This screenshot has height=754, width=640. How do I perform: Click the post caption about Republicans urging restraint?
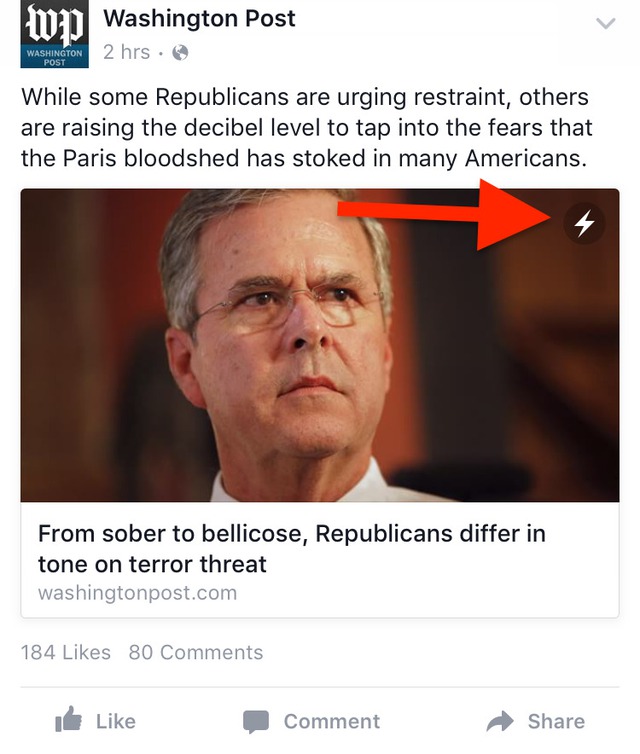point(305,128)
